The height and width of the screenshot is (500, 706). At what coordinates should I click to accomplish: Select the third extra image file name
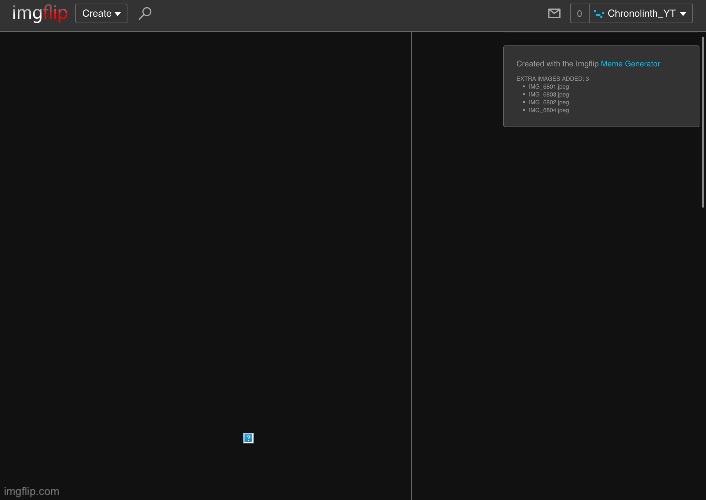(x=548, y=102)
